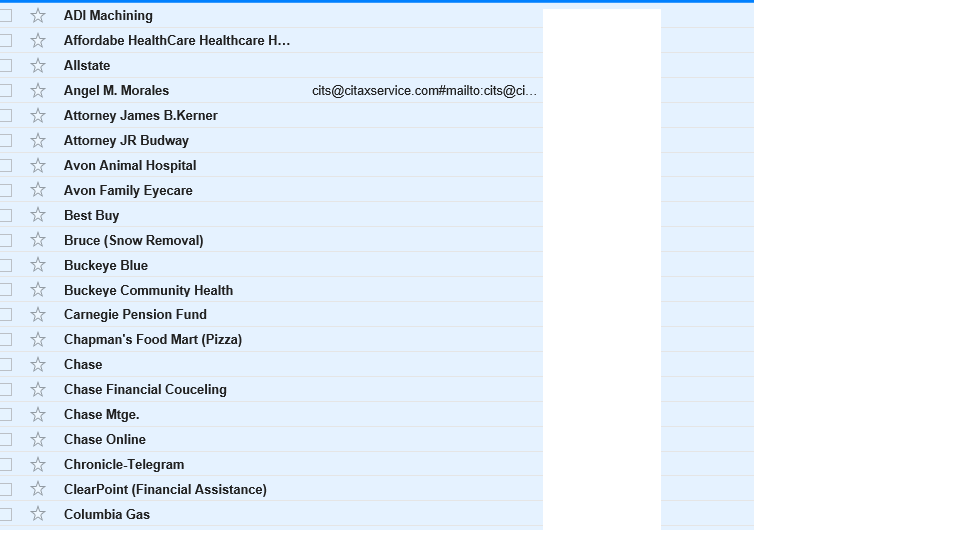This screenshot has width=960, height=540.
Task: Star the Bruce (Snow Removal) contact
Action: [x=38, y=240]
